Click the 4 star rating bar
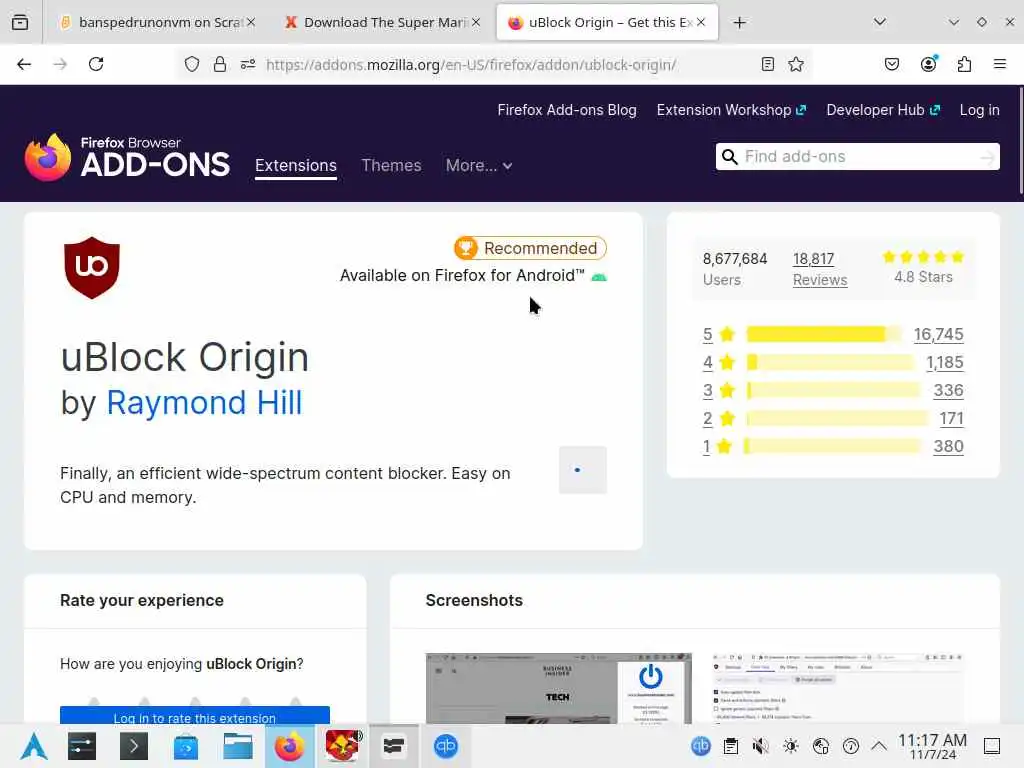 (831, 362)
